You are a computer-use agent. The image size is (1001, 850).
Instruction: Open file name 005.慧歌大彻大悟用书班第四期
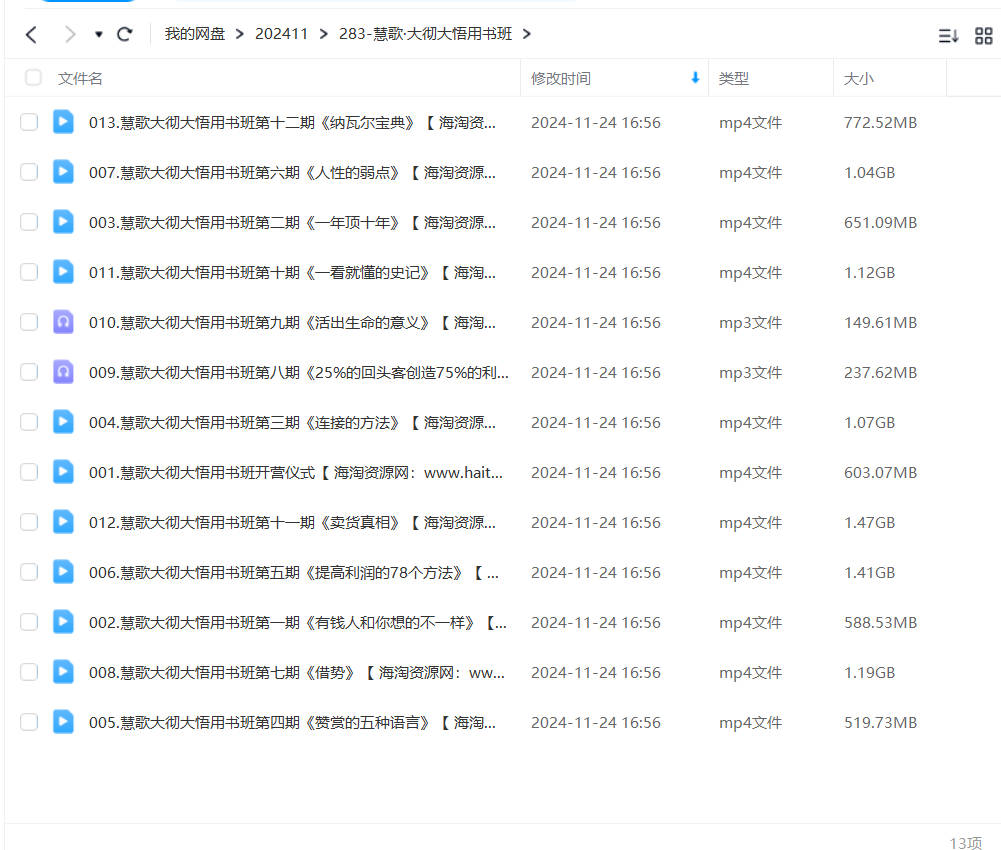(x=292, y=723)
